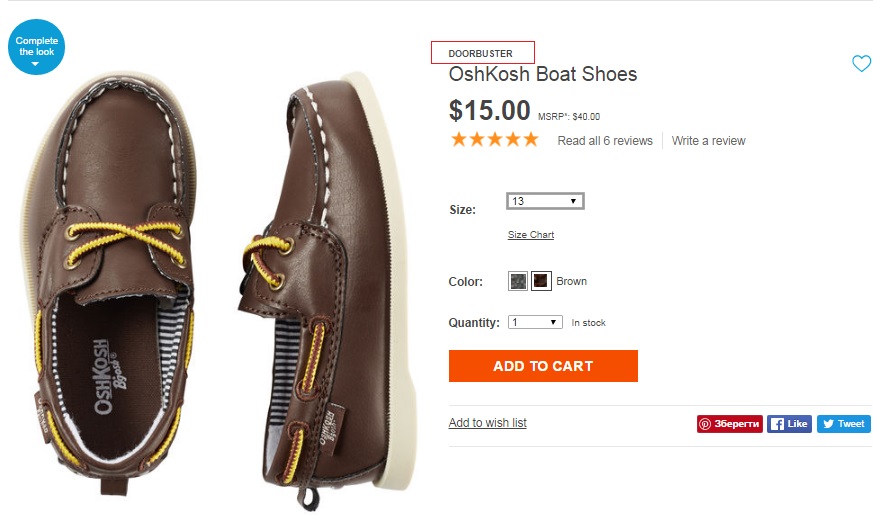Expand the Quantity dropdown
Image resolution: width=873 pixels, height=515 pixels.
pos(536,323)
